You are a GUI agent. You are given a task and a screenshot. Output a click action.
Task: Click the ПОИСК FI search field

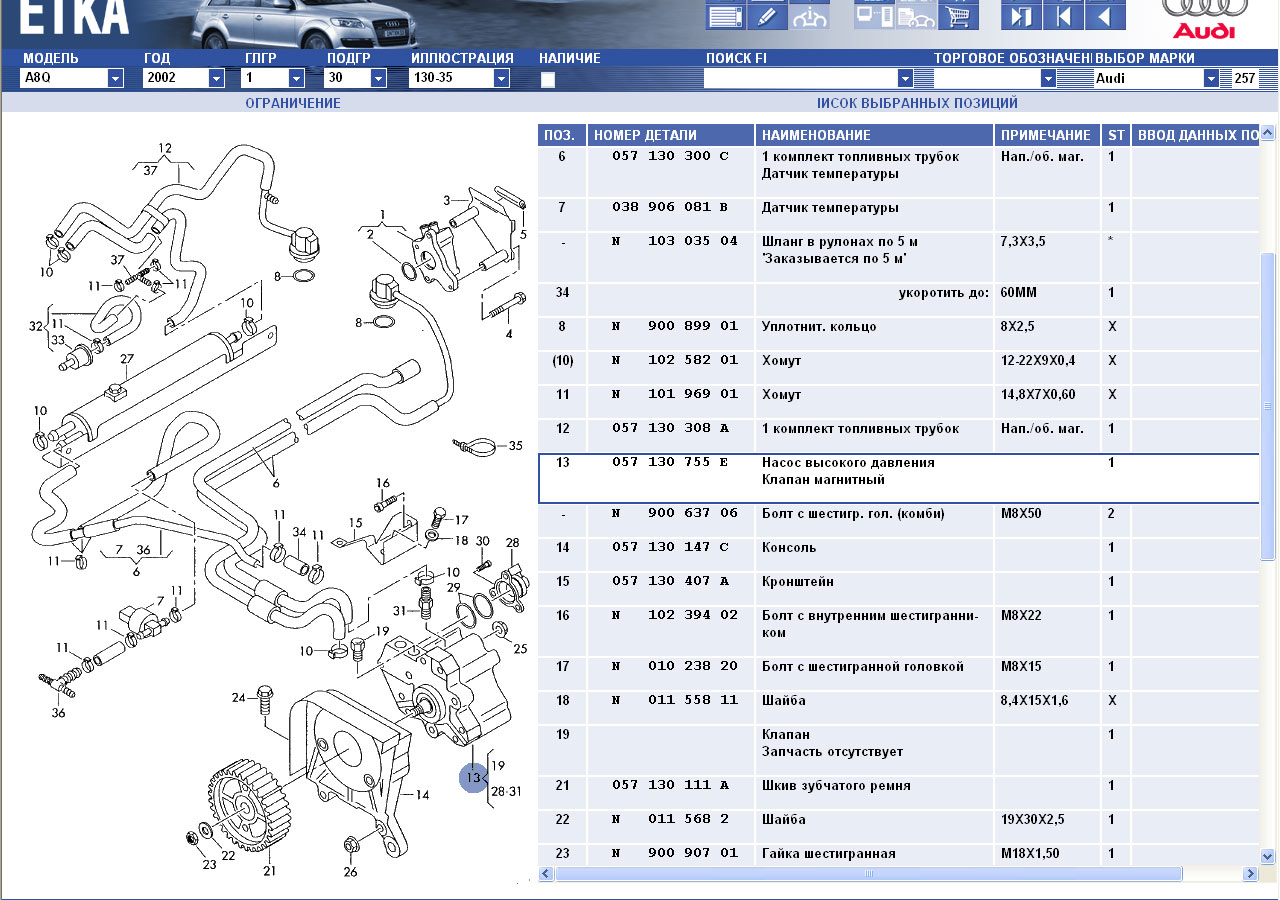pos(800,78)
